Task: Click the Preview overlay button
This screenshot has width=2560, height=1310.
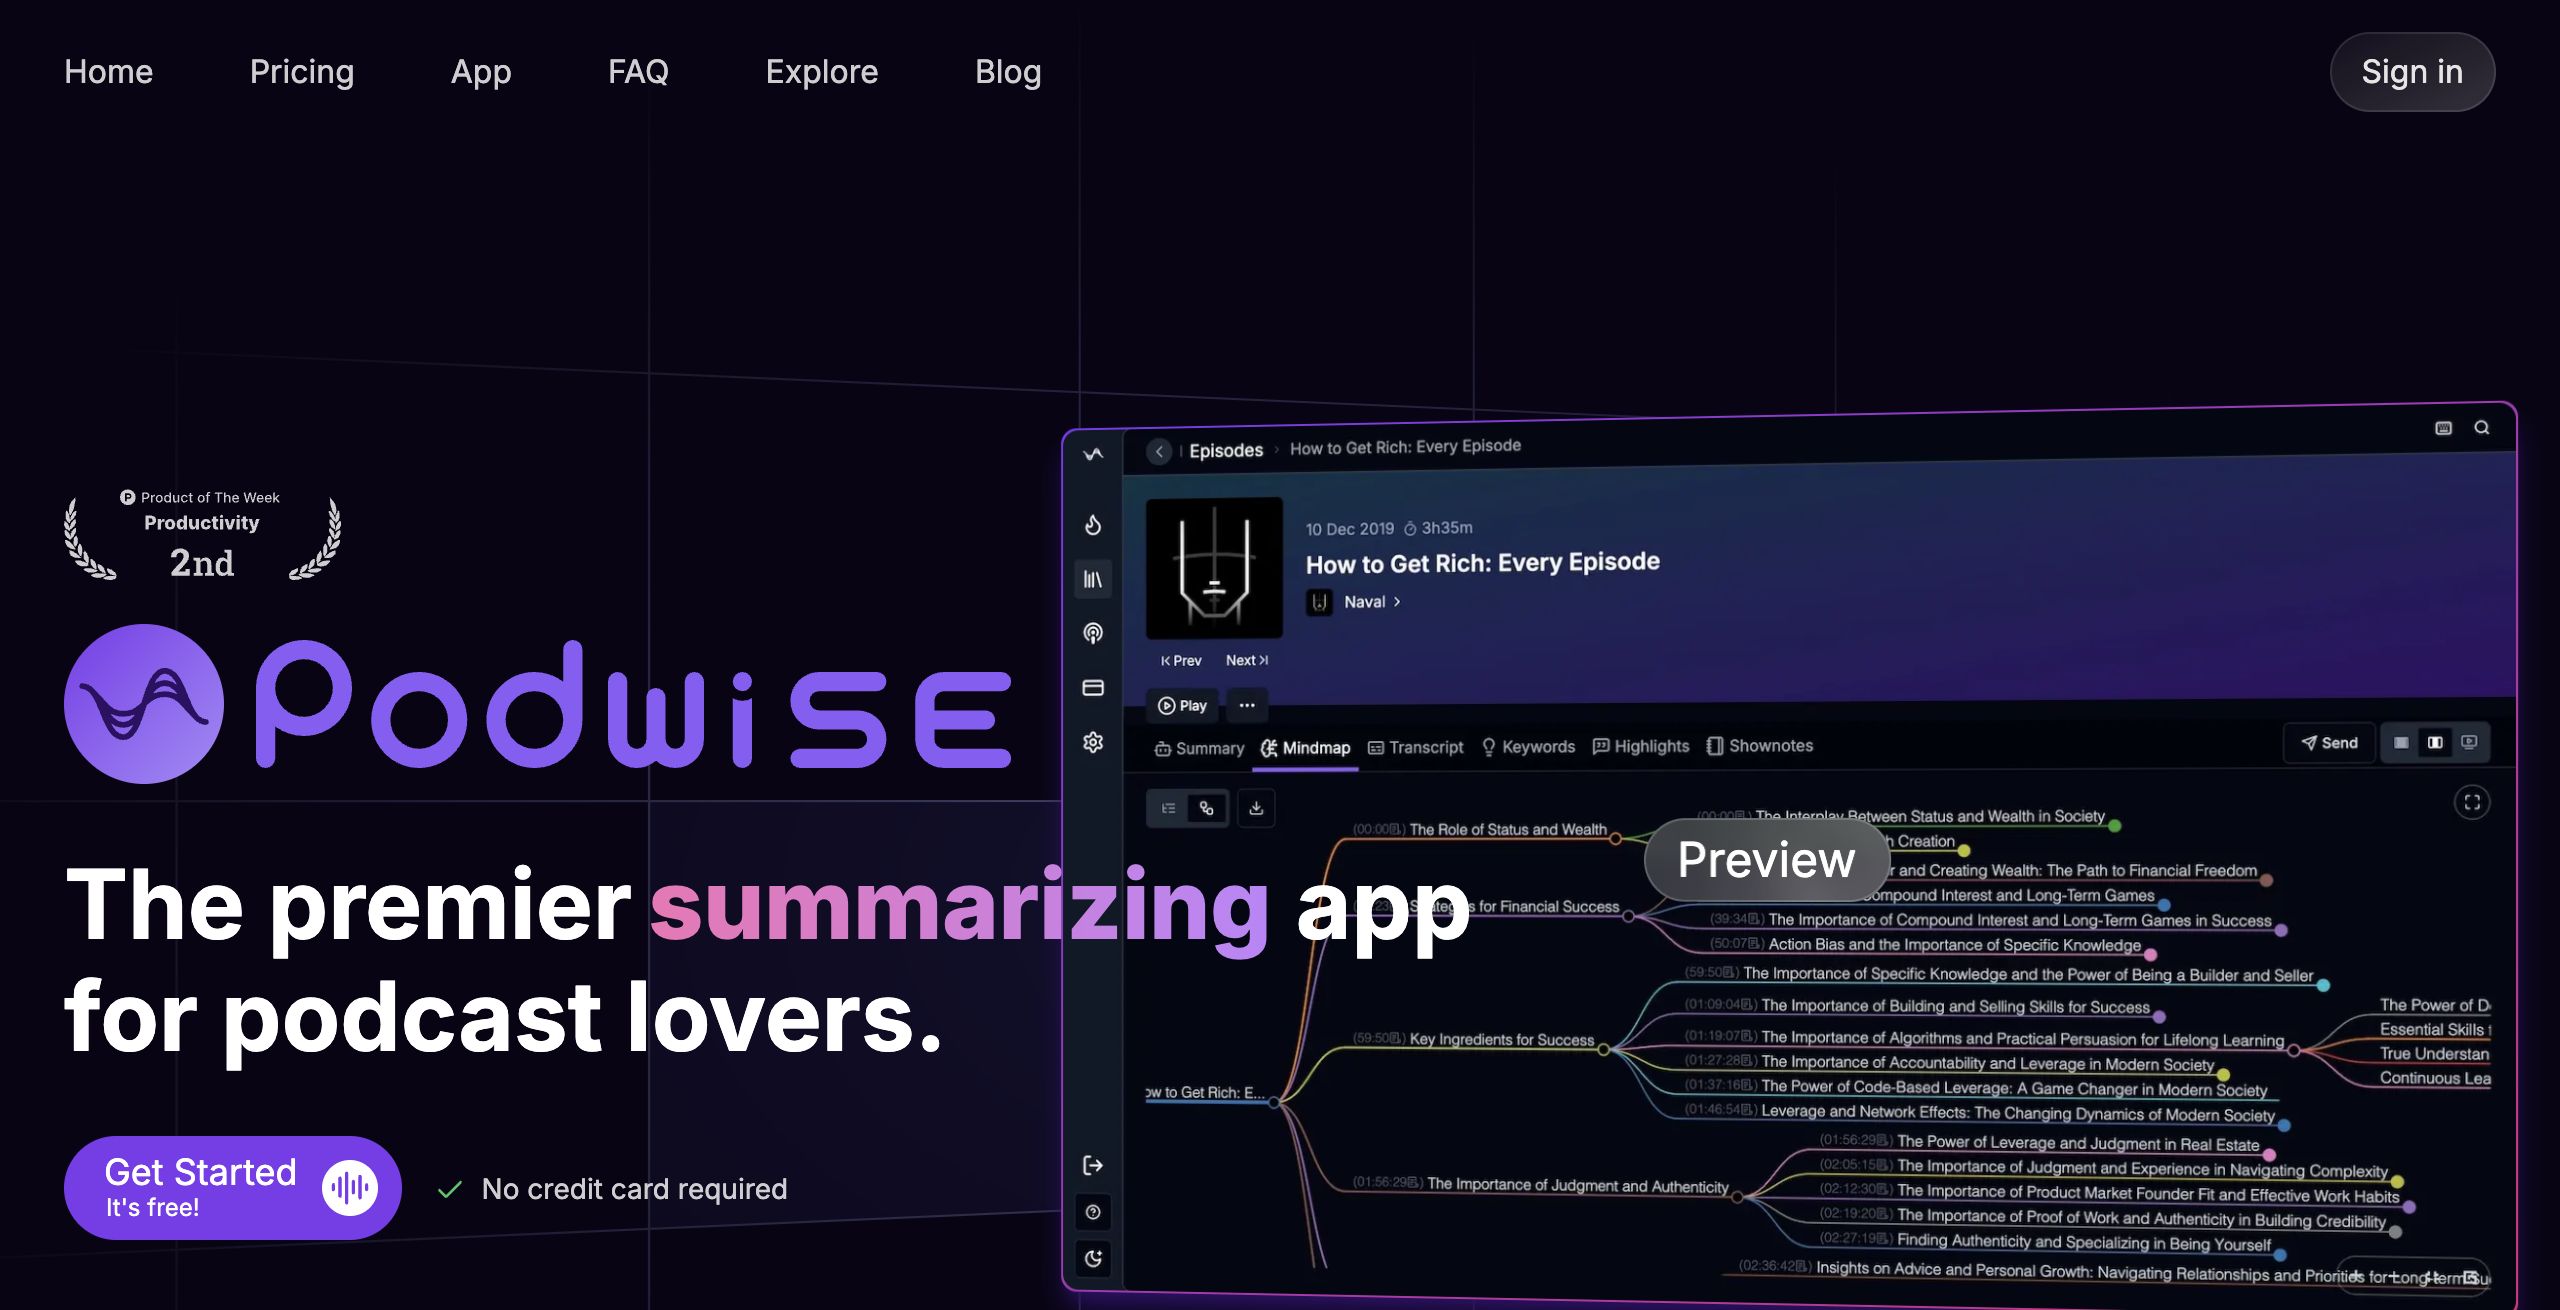Action: [x=1766, y=860]
